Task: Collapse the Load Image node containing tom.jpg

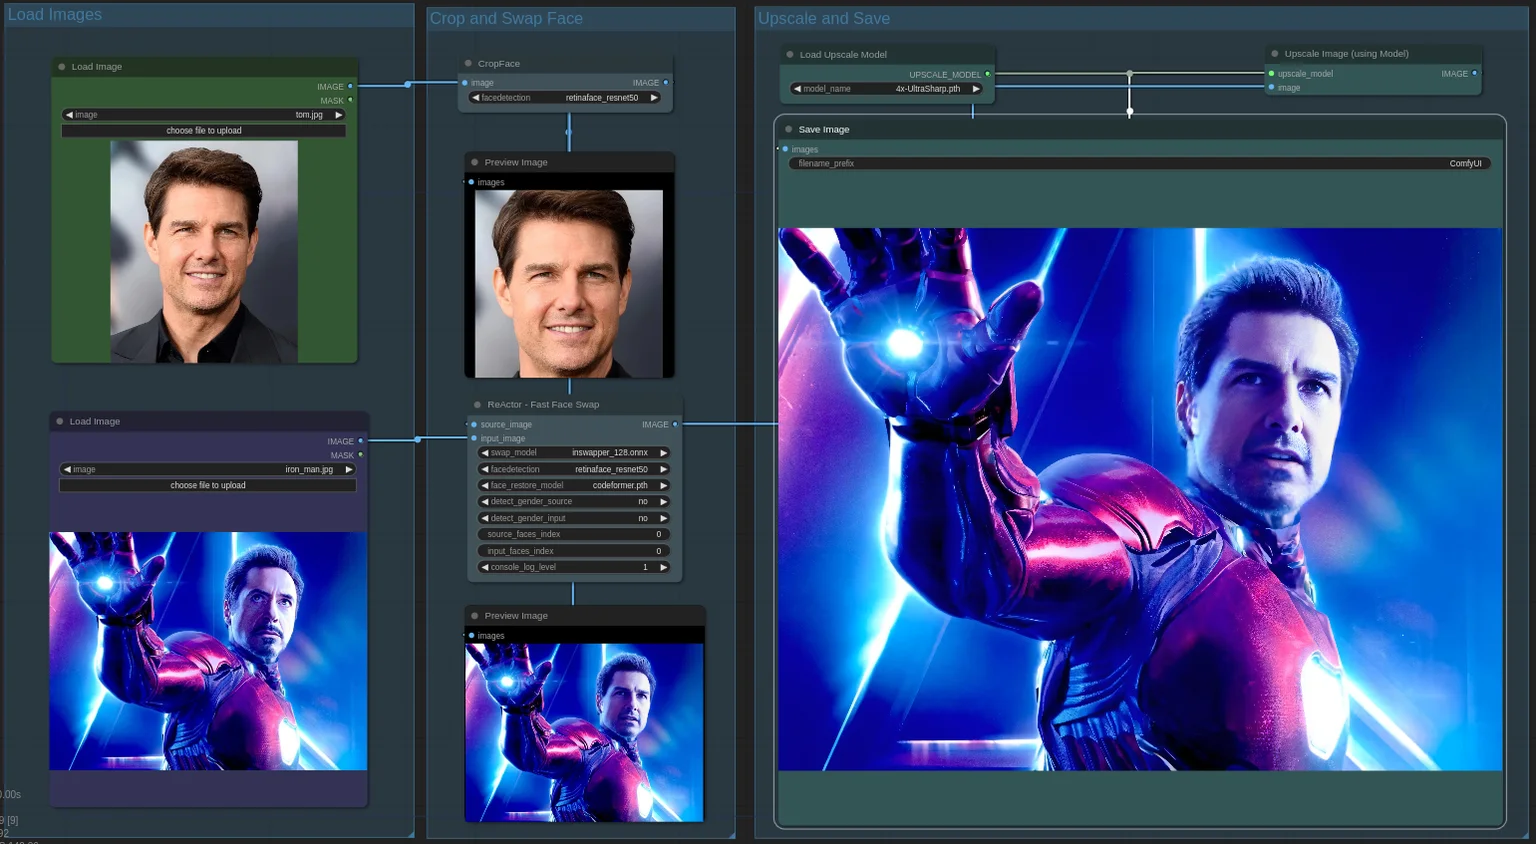Action: pyautogui.click(x=62, y=67)
